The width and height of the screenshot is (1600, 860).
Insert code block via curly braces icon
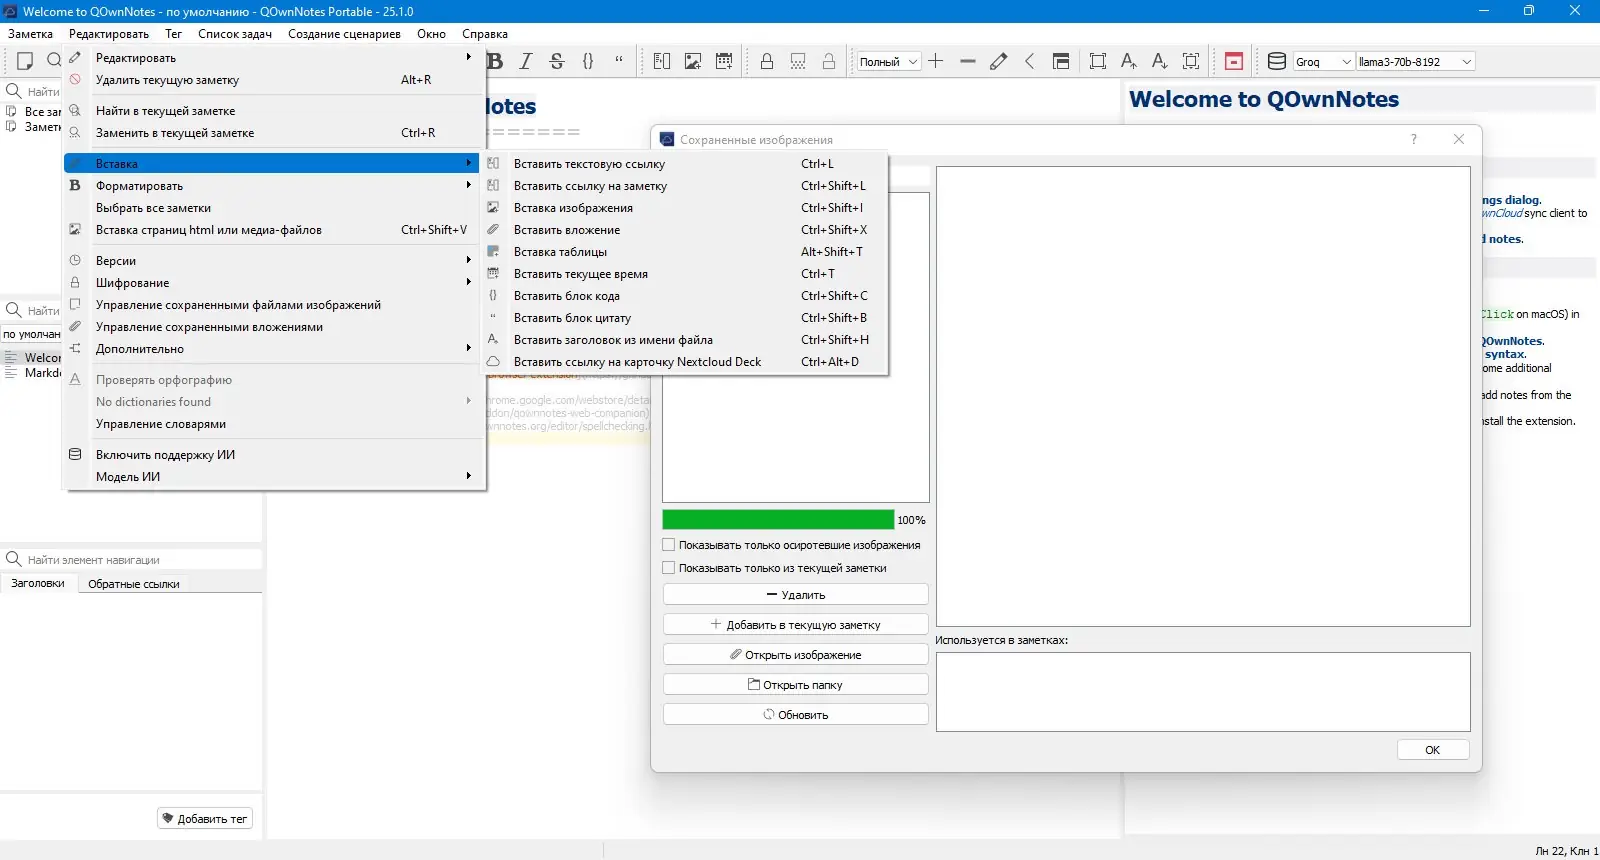(588, 61)
